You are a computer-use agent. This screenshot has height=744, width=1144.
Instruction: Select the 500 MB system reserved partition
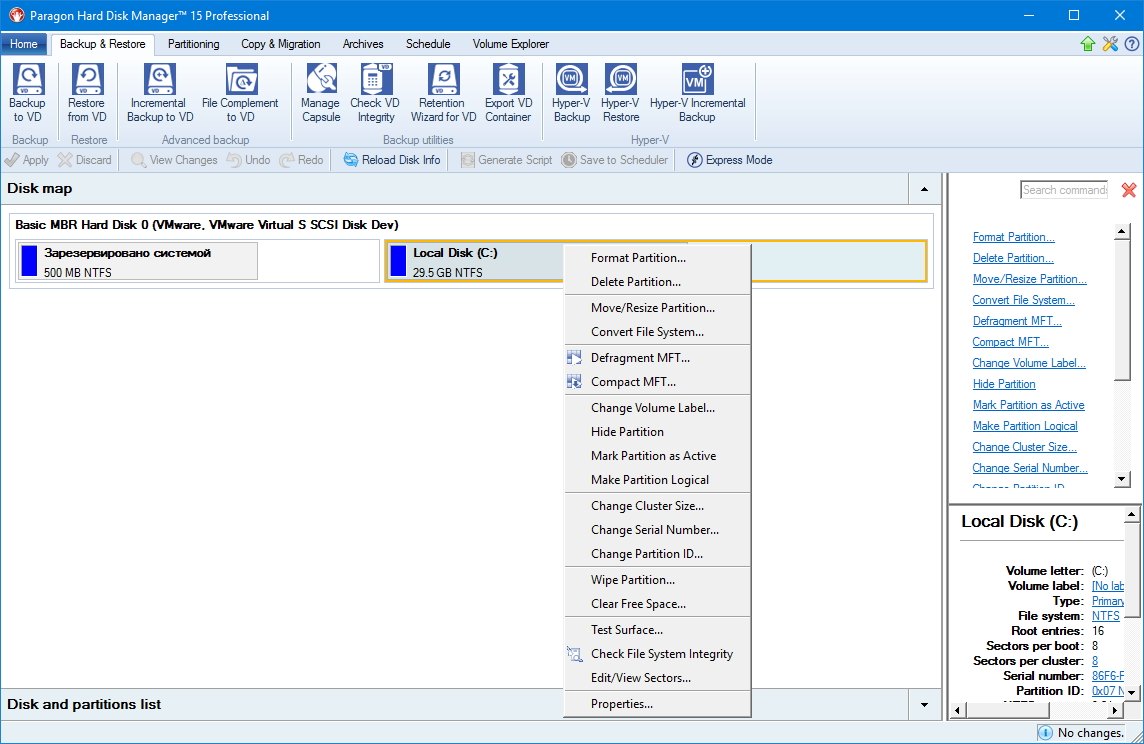point(138,261)
